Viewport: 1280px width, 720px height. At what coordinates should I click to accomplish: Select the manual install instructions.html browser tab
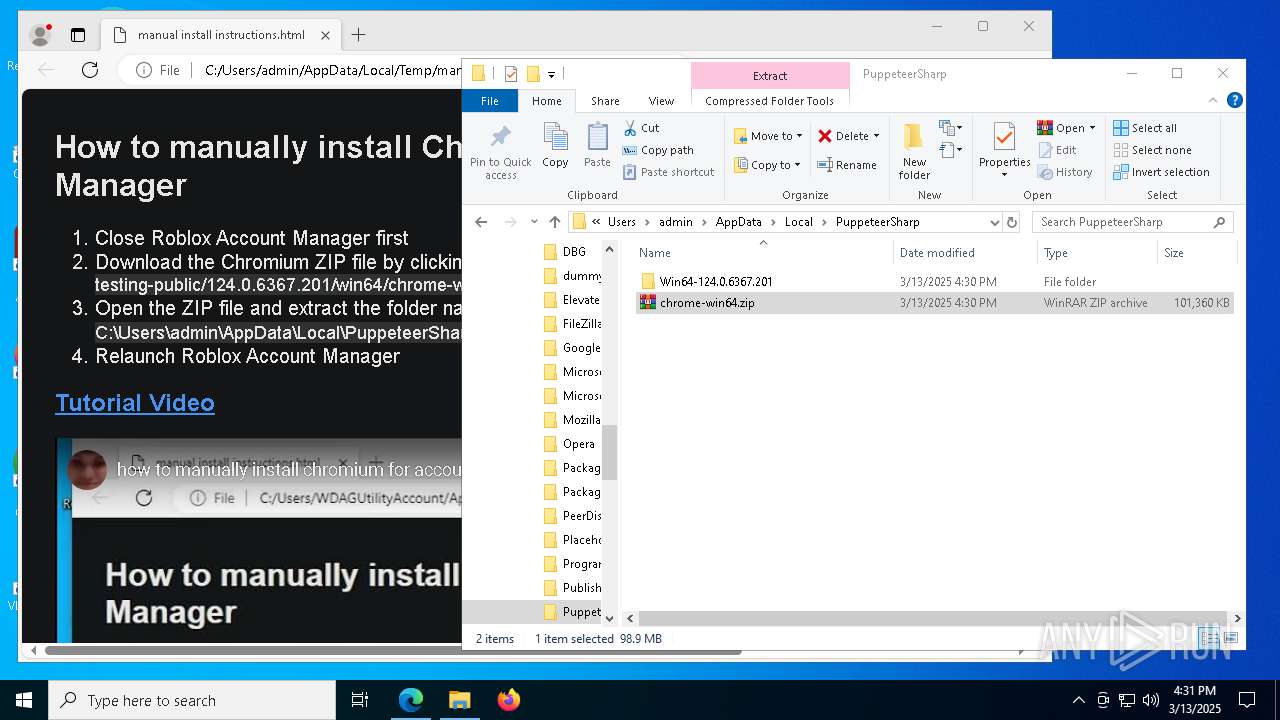223,35
